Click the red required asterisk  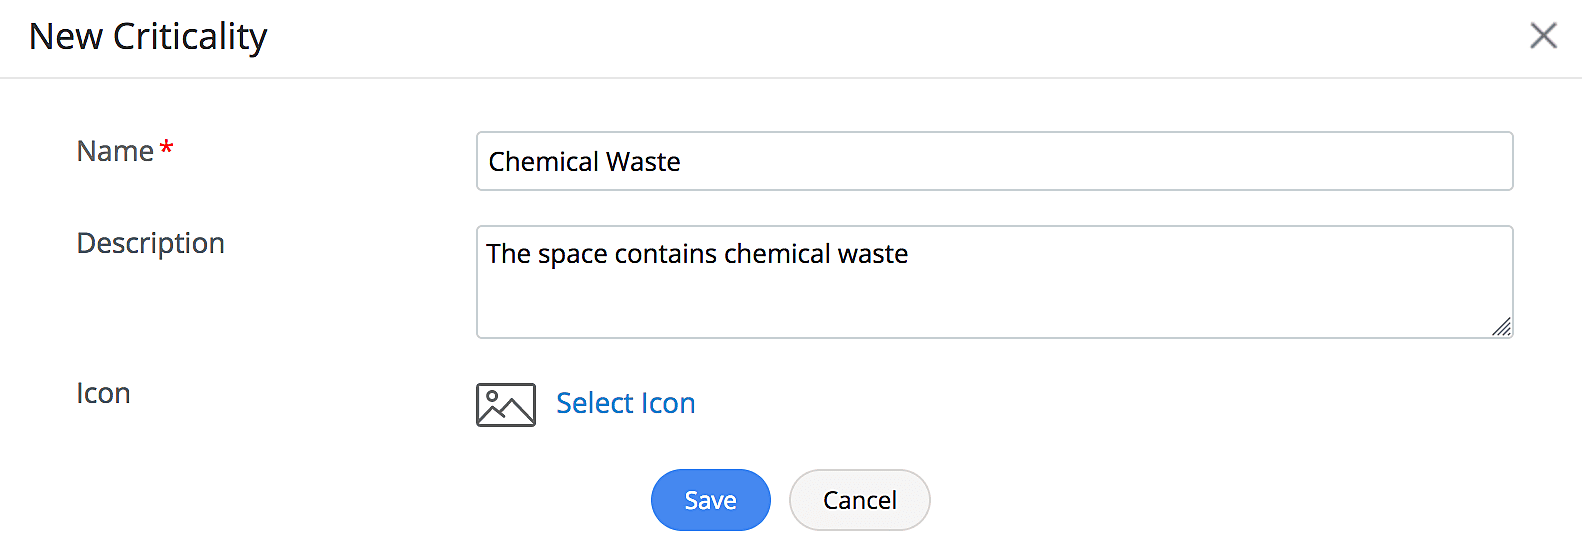[x=167, y=149]
